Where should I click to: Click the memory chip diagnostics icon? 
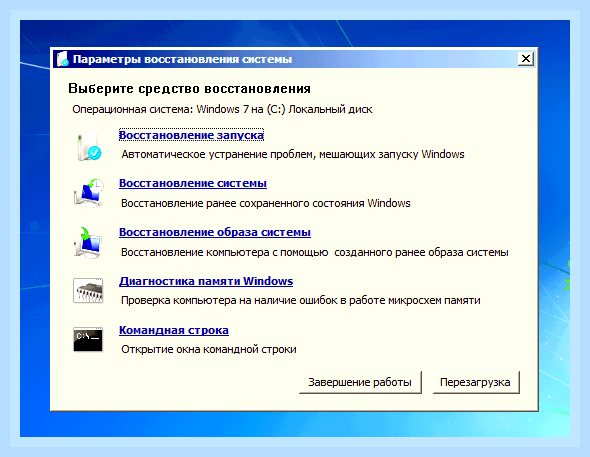pyautogui.click(x=88, y=290)
